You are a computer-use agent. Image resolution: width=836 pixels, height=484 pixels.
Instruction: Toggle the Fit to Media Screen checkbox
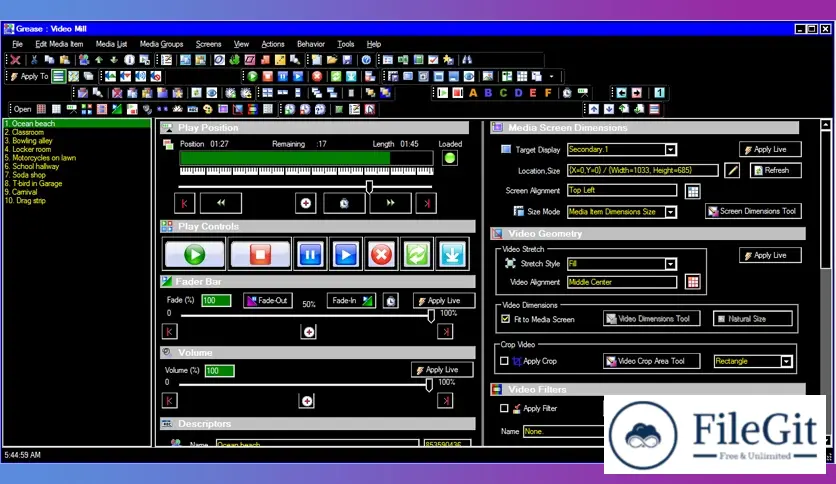pos(505,319)
